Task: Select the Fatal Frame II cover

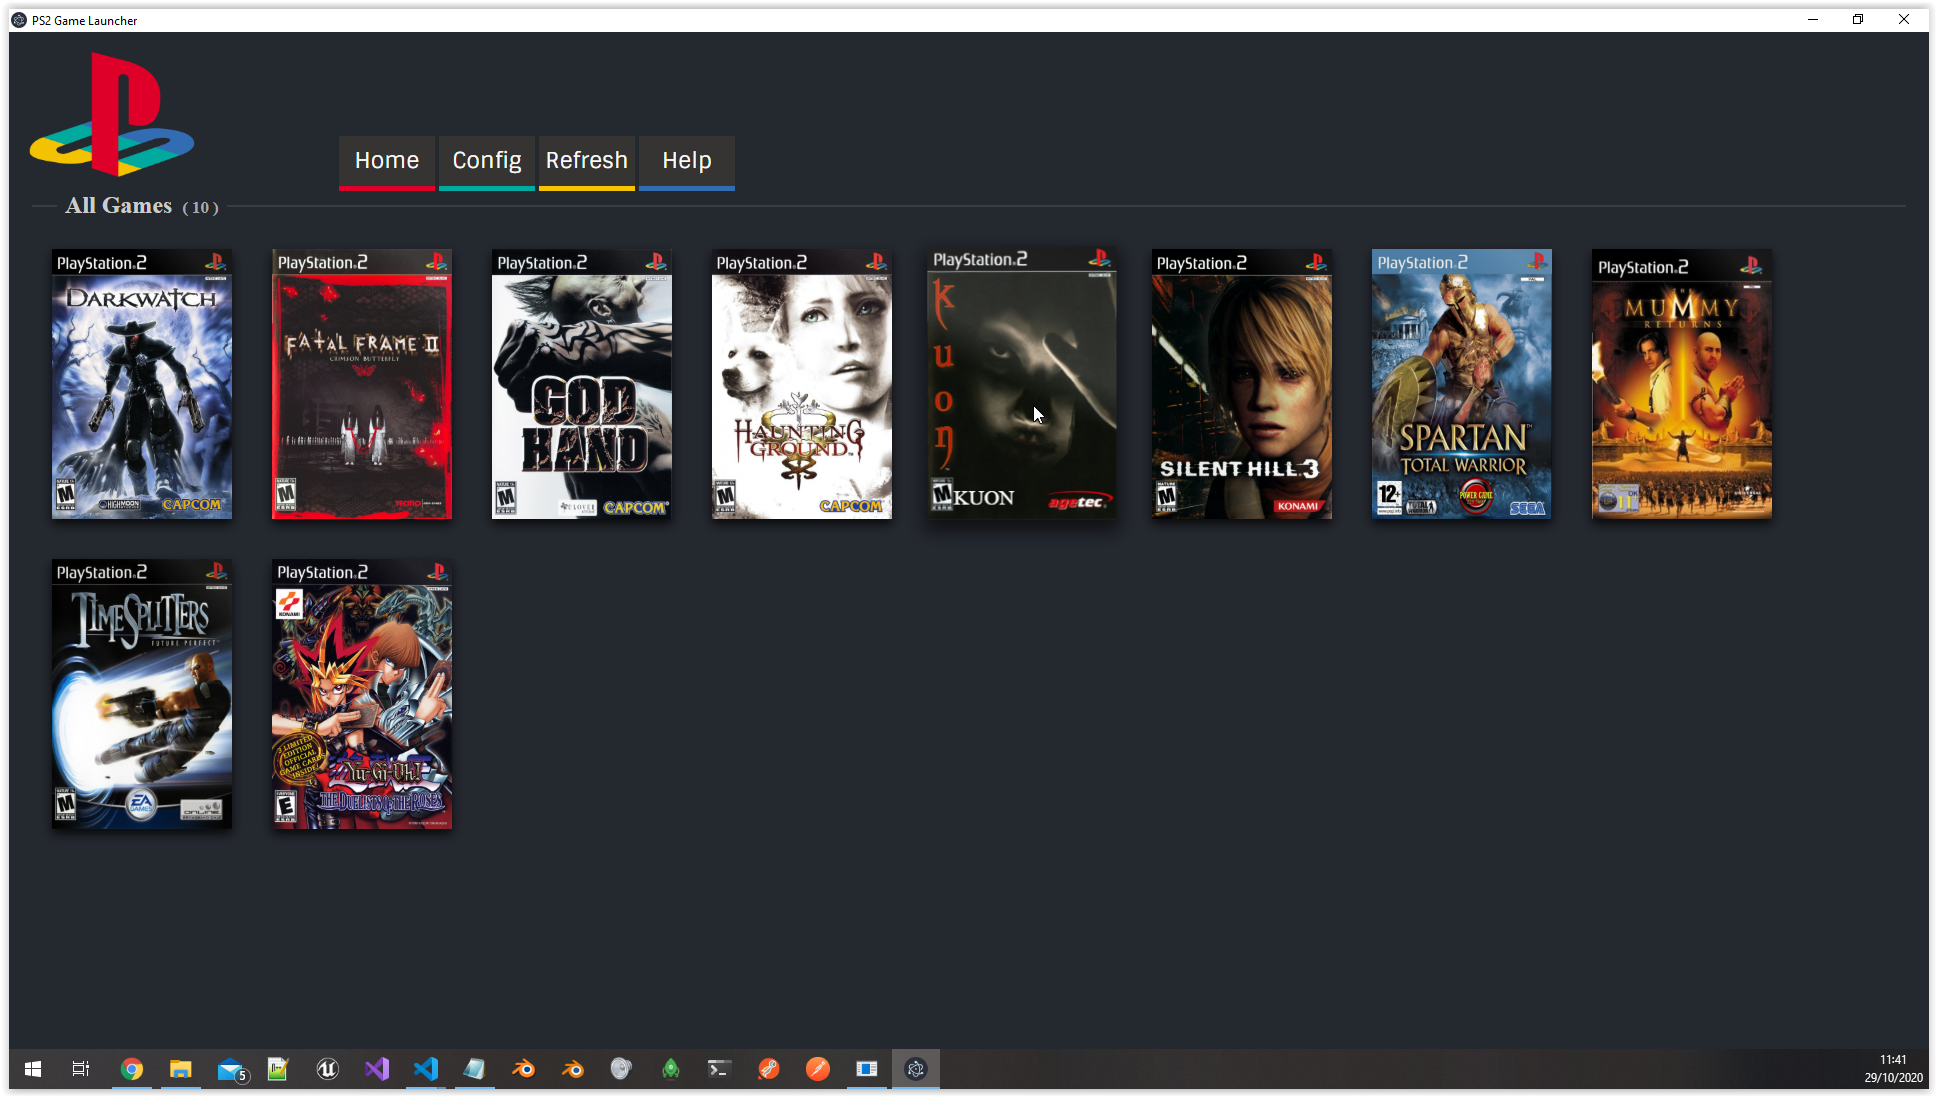Action: [362, 384]
